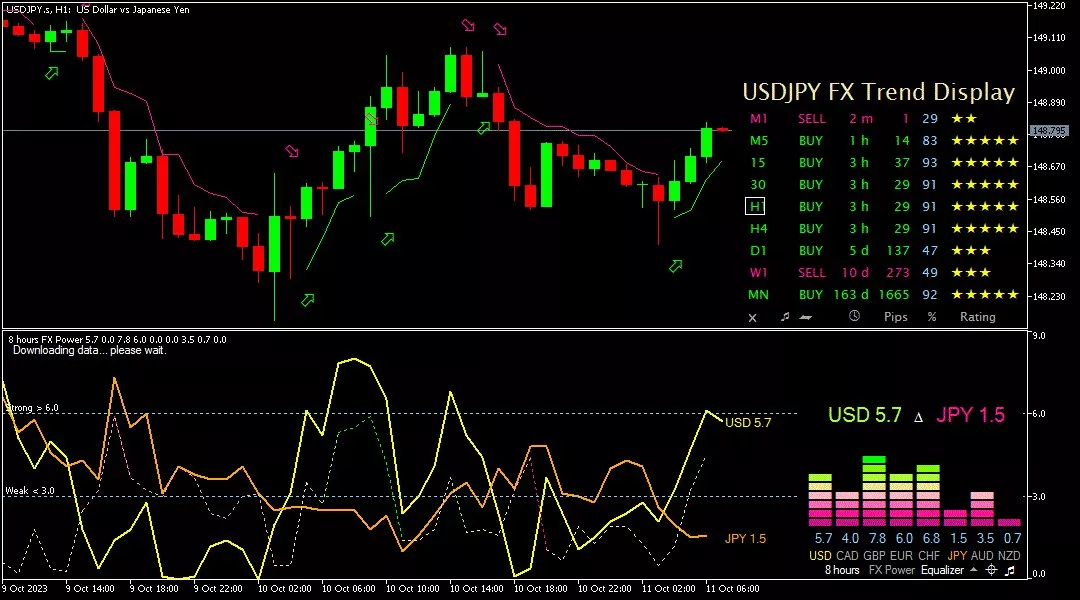Click the Rating column header
The image size is (1080, 600).
pos(977,317)
